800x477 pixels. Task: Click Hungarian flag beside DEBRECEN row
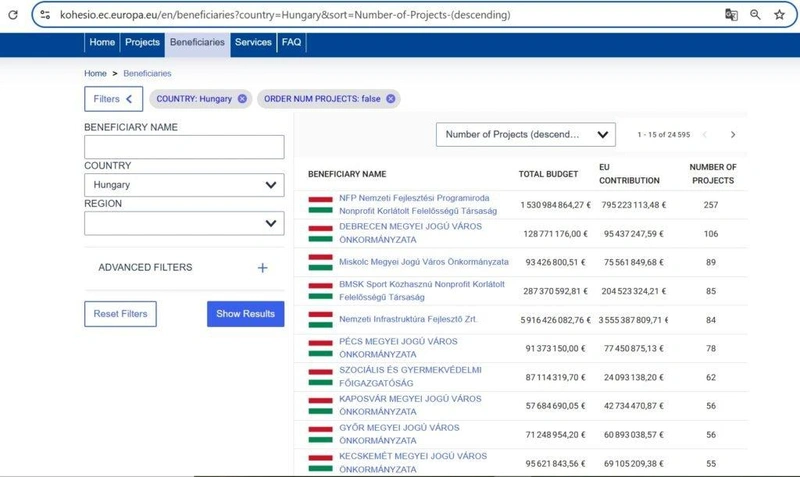(320, 233)
